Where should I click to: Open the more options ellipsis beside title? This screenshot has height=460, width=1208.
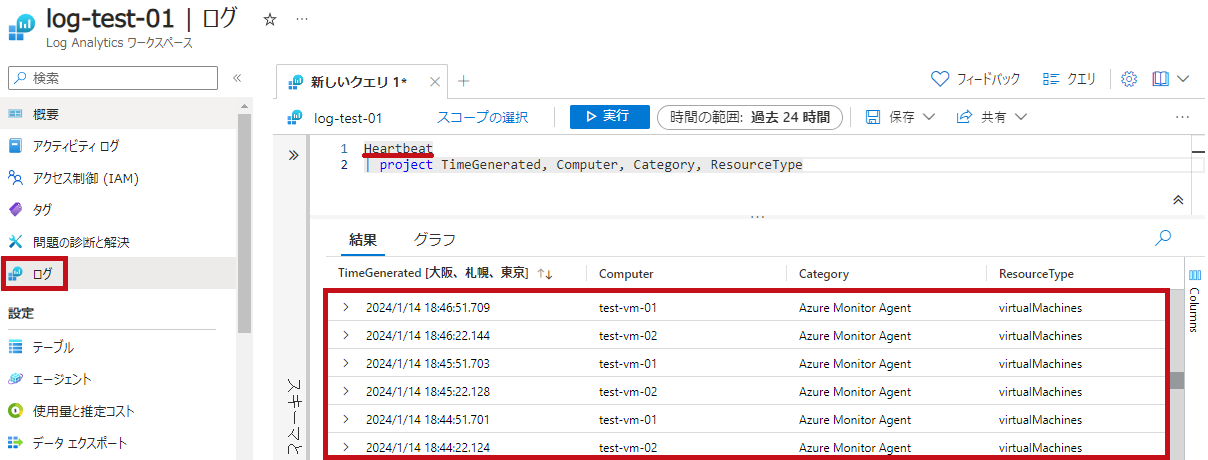coord(302,19)
